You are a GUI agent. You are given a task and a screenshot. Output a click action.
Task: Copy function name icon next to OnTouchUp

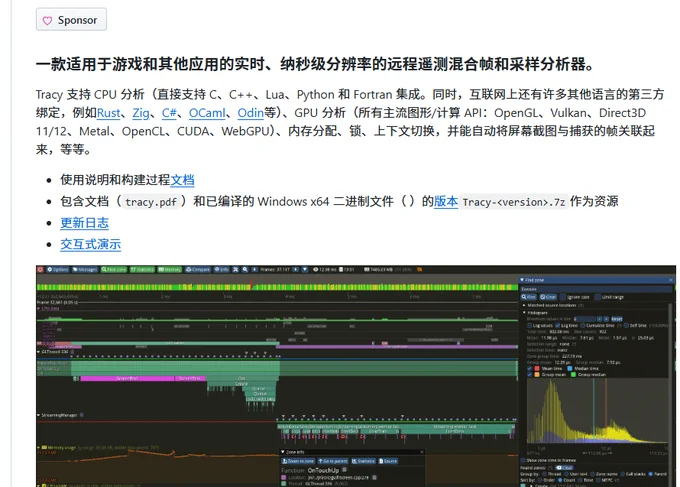tap(344, 470)
